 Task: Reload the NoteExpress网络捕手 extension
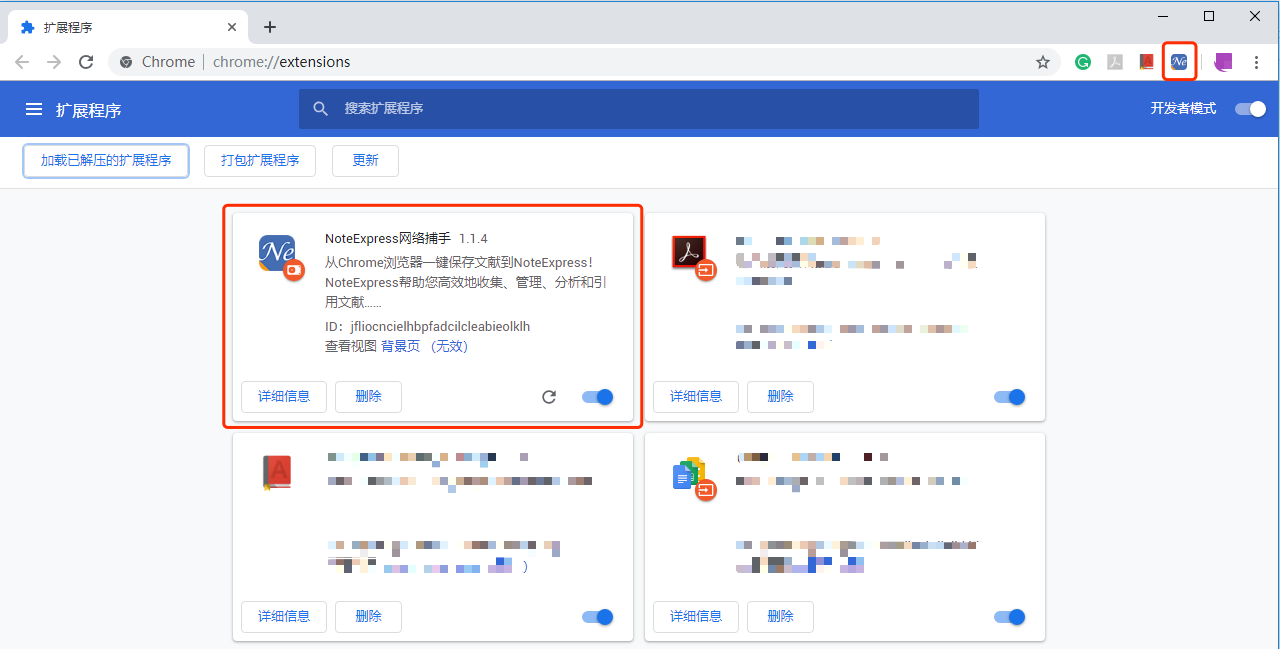(549, 397)
